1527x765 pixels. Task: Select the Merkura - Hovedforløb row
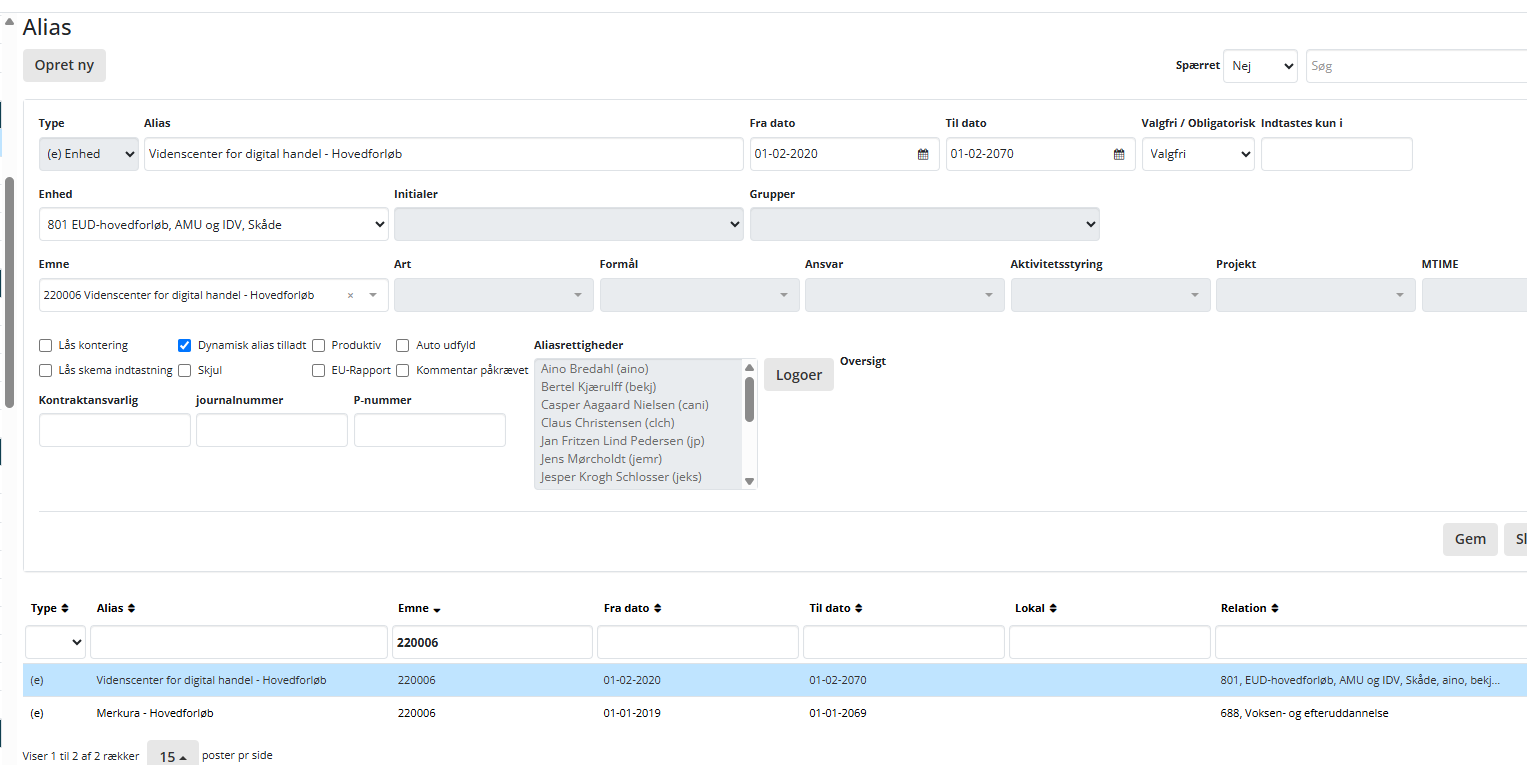pos(155,714)
